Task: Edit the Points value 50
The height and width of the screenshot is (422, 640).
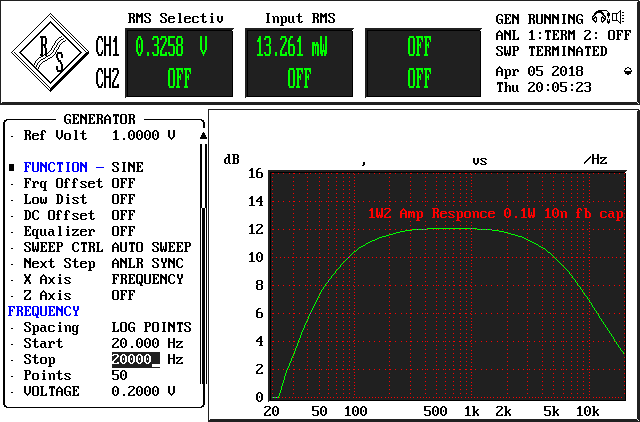Action: coord(119,375)
